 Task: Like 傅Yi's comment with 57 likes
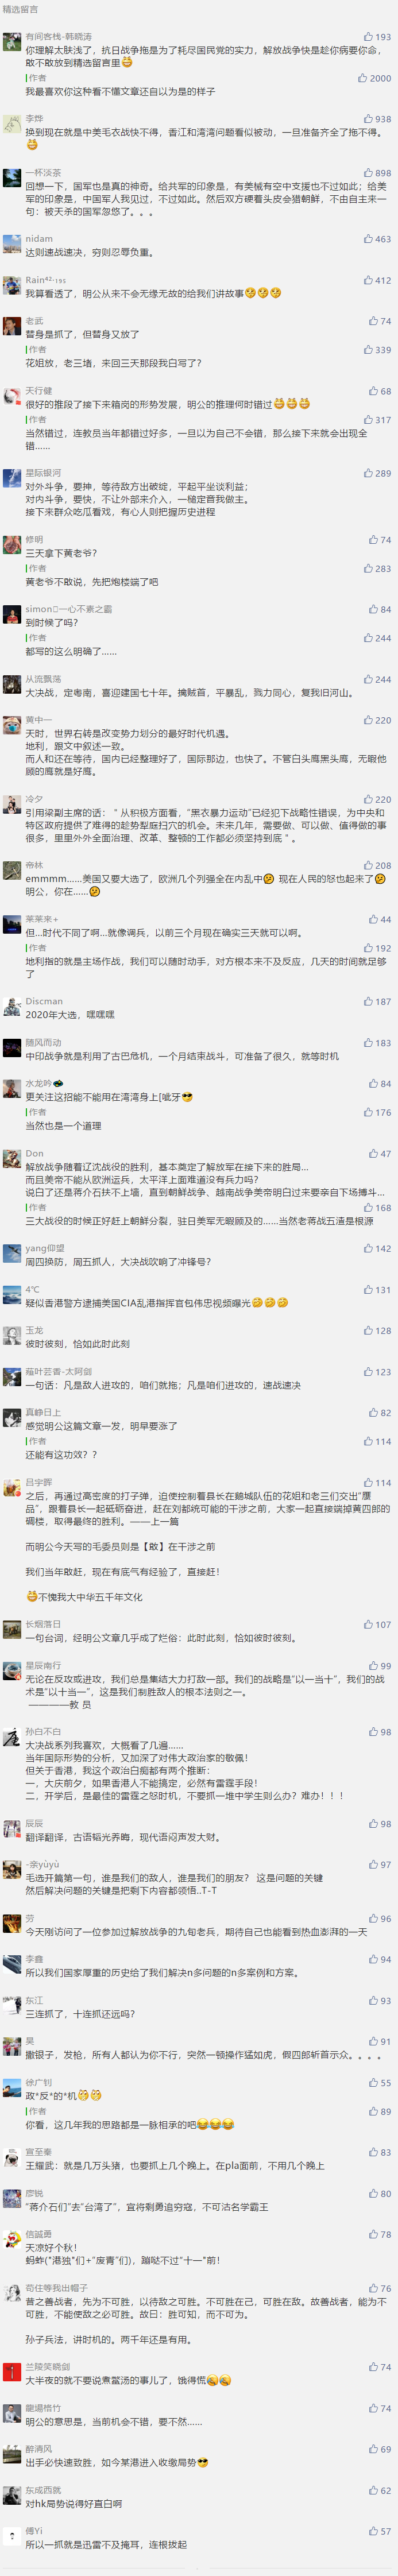click(373, 2531)
